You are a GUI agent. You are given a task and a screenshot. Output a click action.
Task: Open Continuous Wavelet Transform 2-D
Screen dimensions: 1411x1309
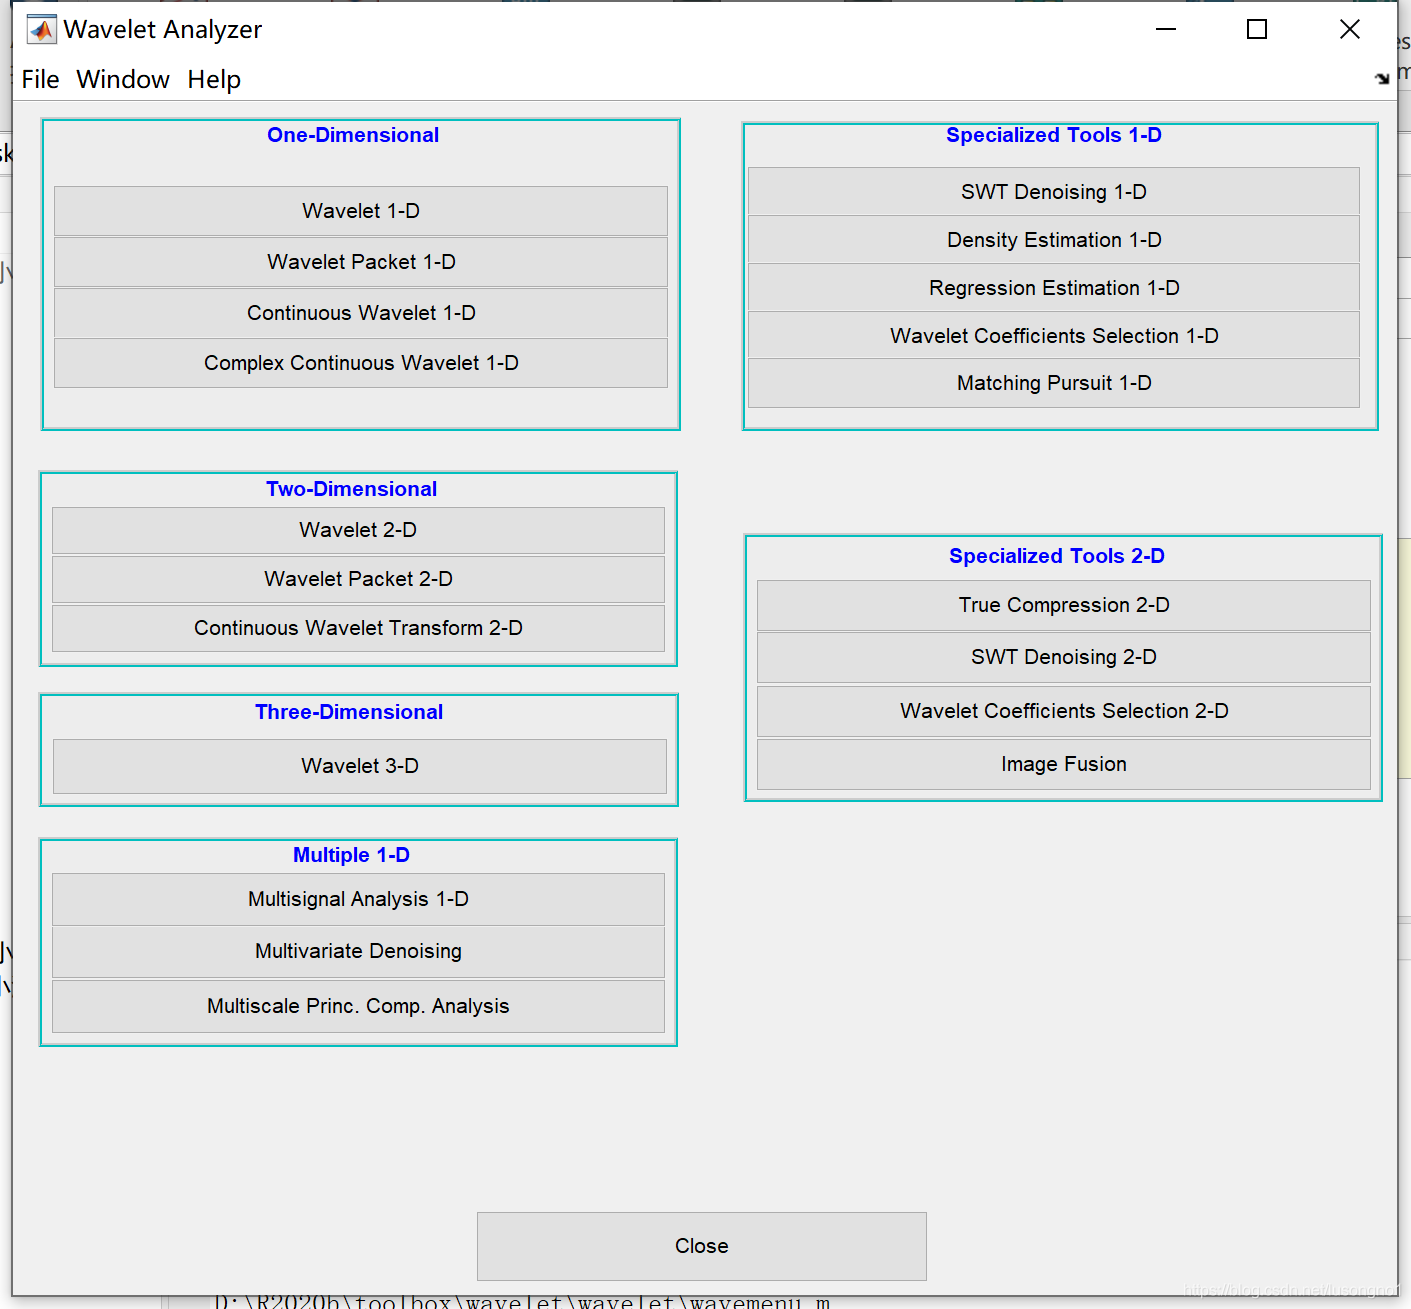point(358,628)
